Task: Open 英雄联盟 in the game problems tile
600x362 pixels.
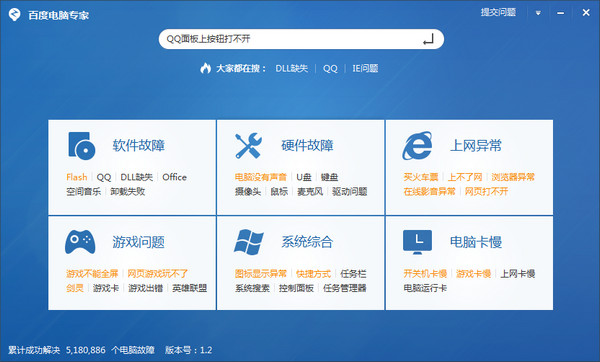Action: (x=189, y=288)
